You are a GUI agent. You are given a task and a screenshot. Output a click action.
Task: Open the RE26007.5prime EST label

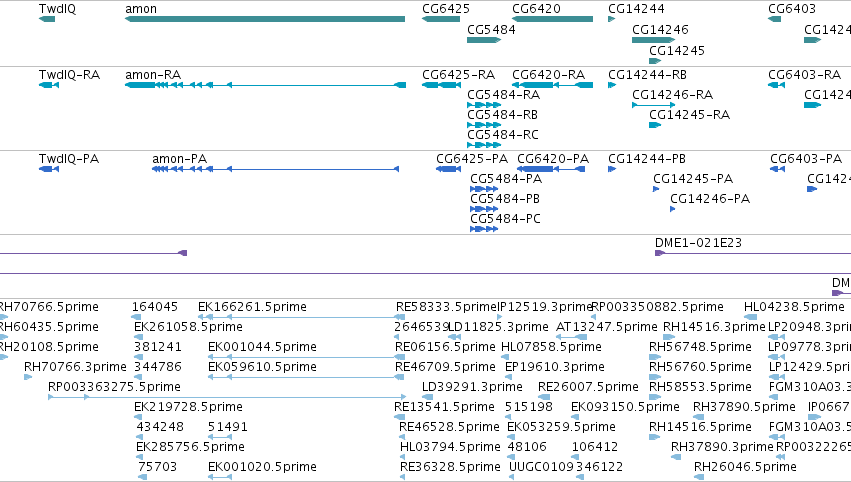click(588, 387)
